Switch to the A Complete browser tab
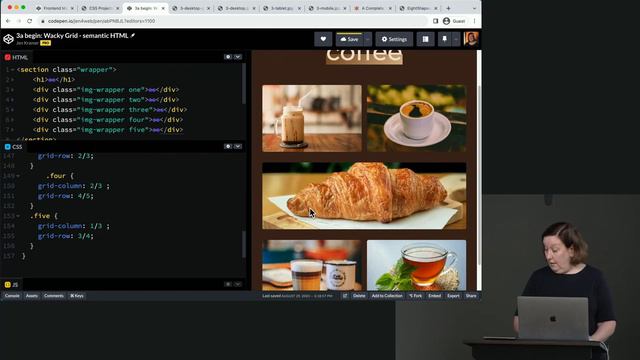This screenshot has height=360, width=640. [x=373, y=8]
